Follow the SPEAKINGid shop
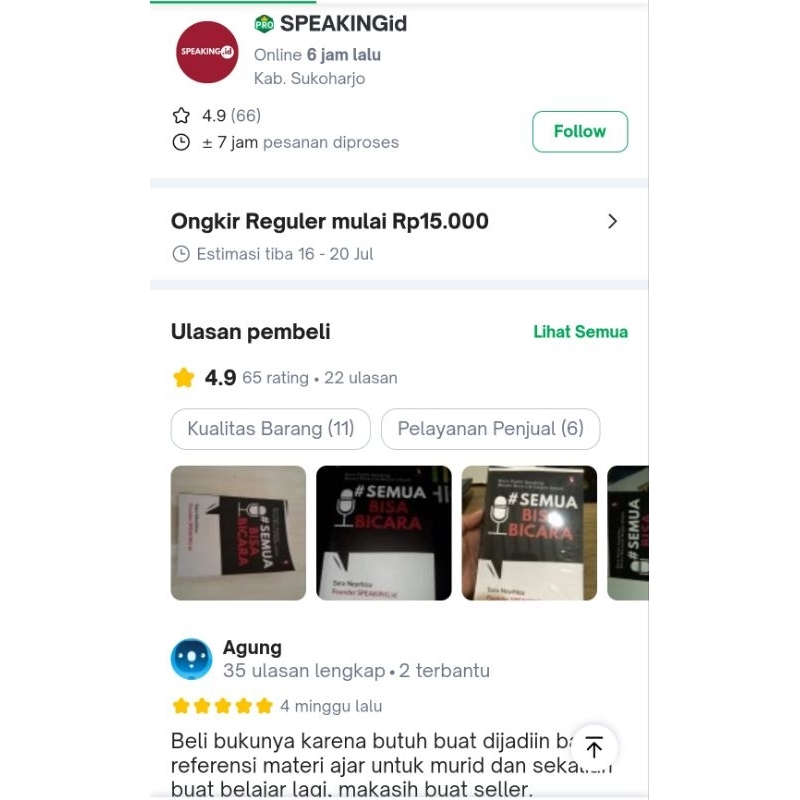The image size is (800, 800). tap(580, 132)
